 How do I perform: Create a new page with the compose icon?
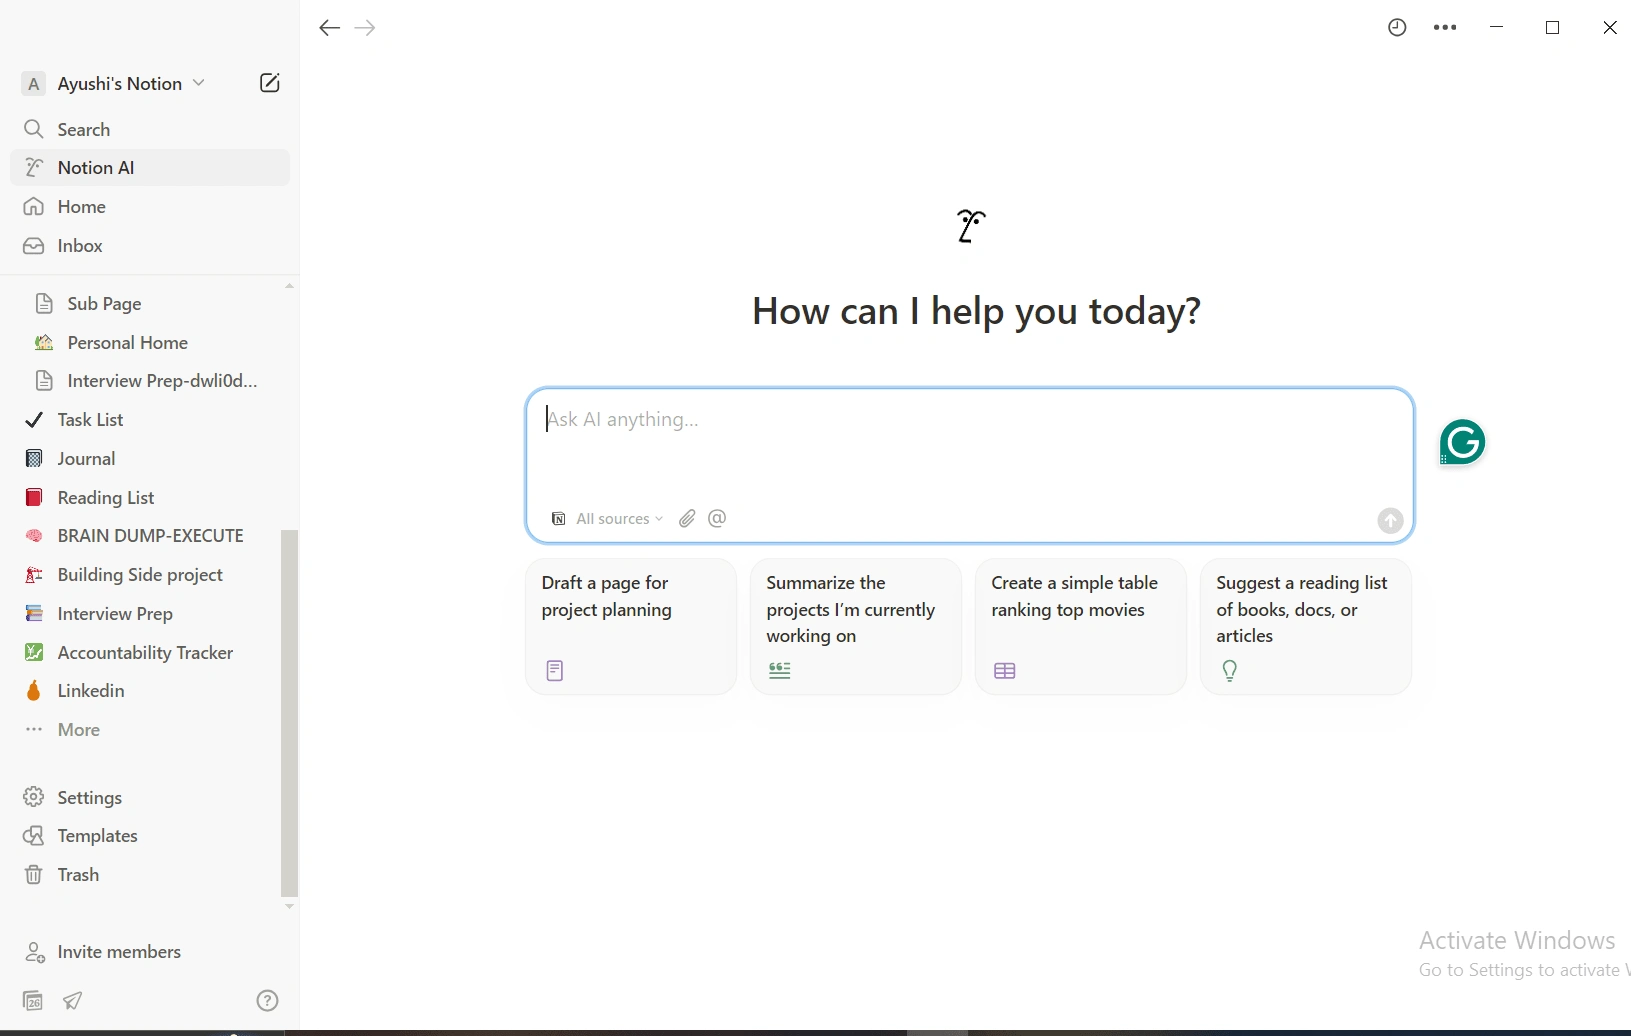[269, 83]
